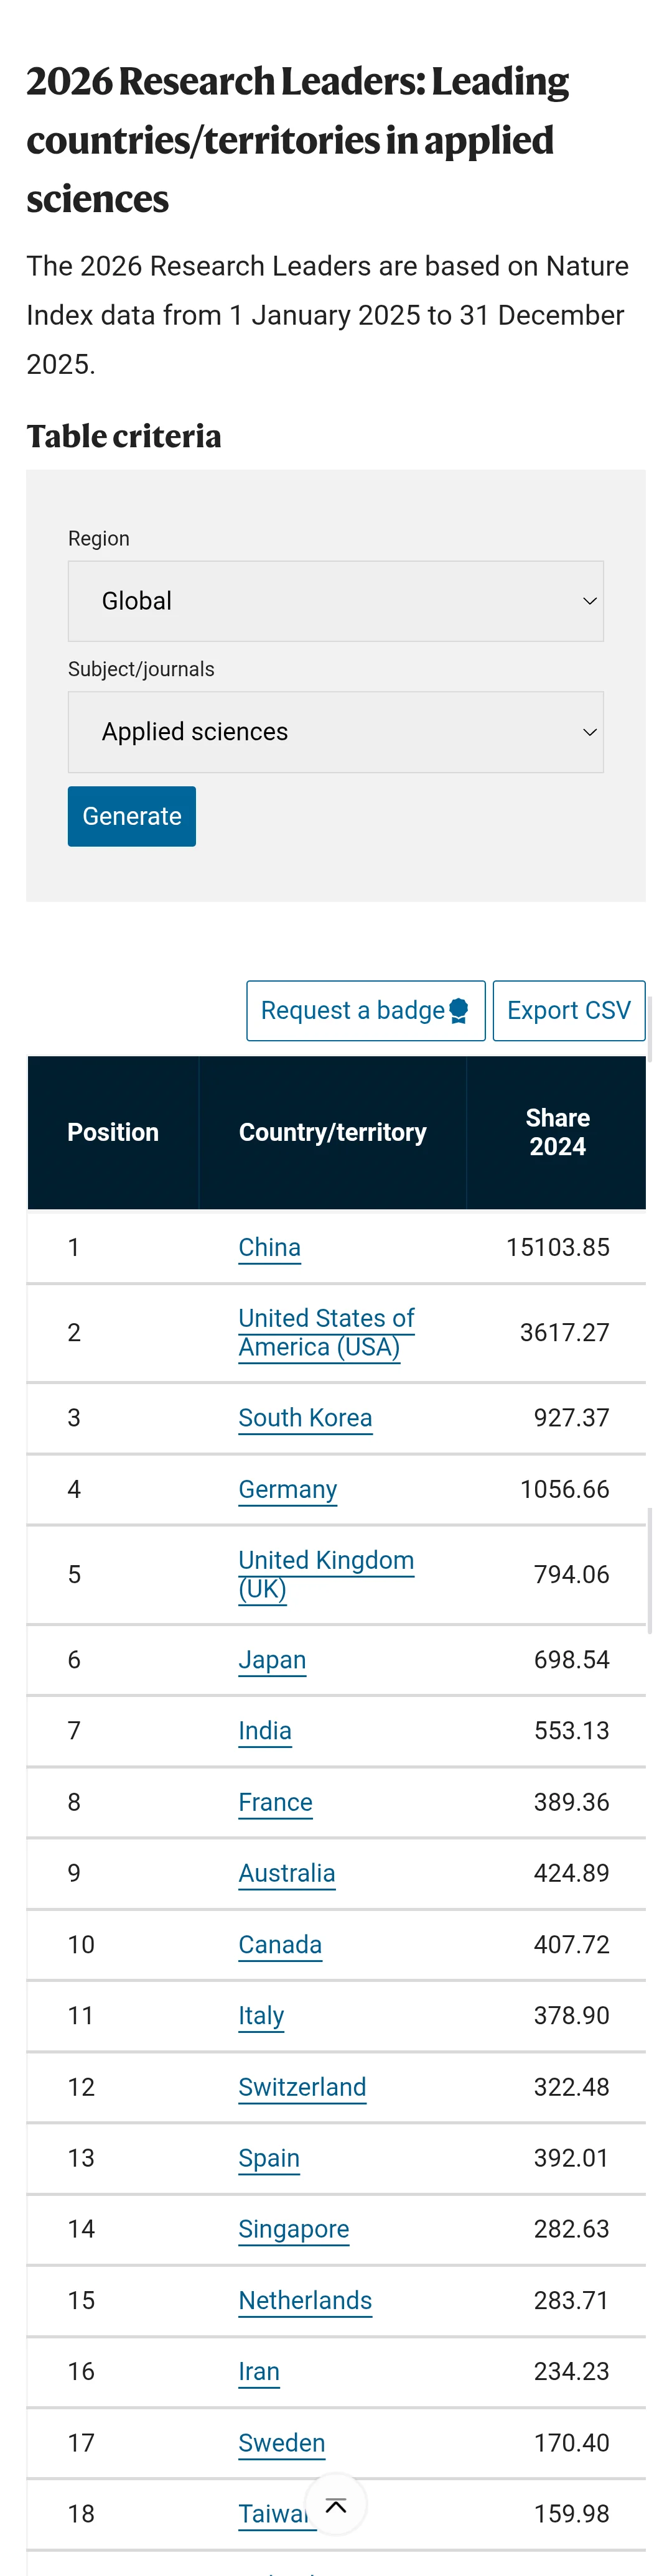Screen dimensions: 672x2576
Task: Click the Share 2024 column header
Action: coord(557,1132)
